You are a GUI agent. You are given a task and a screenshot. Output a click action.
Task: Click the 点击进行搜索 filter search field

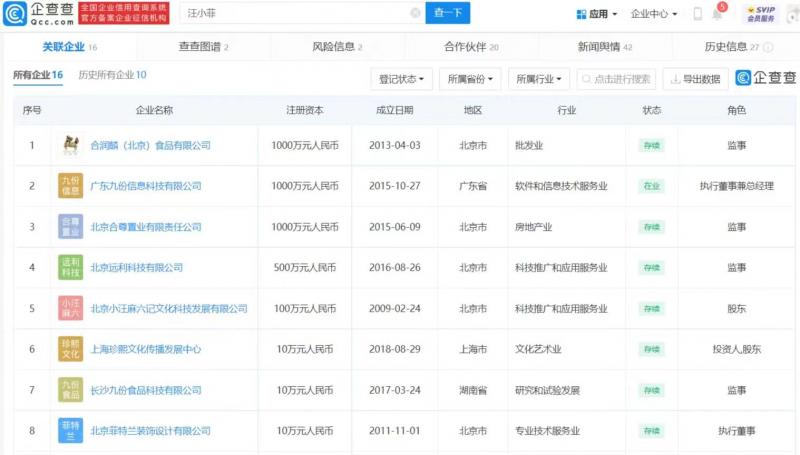click(x=616, y=79)
